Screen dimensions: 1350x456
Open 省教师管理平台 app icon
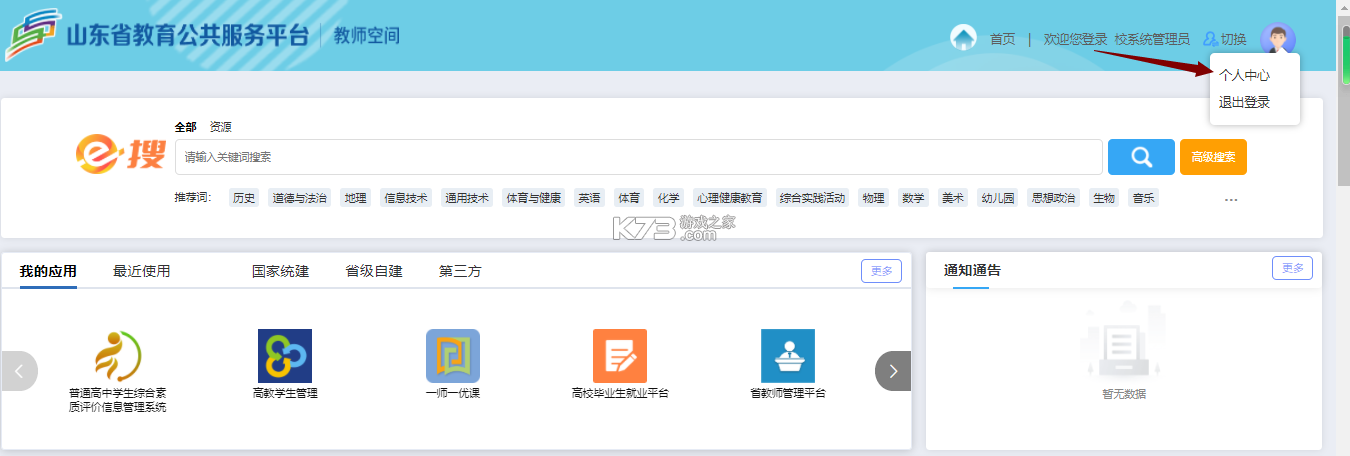tap(788, 356)
